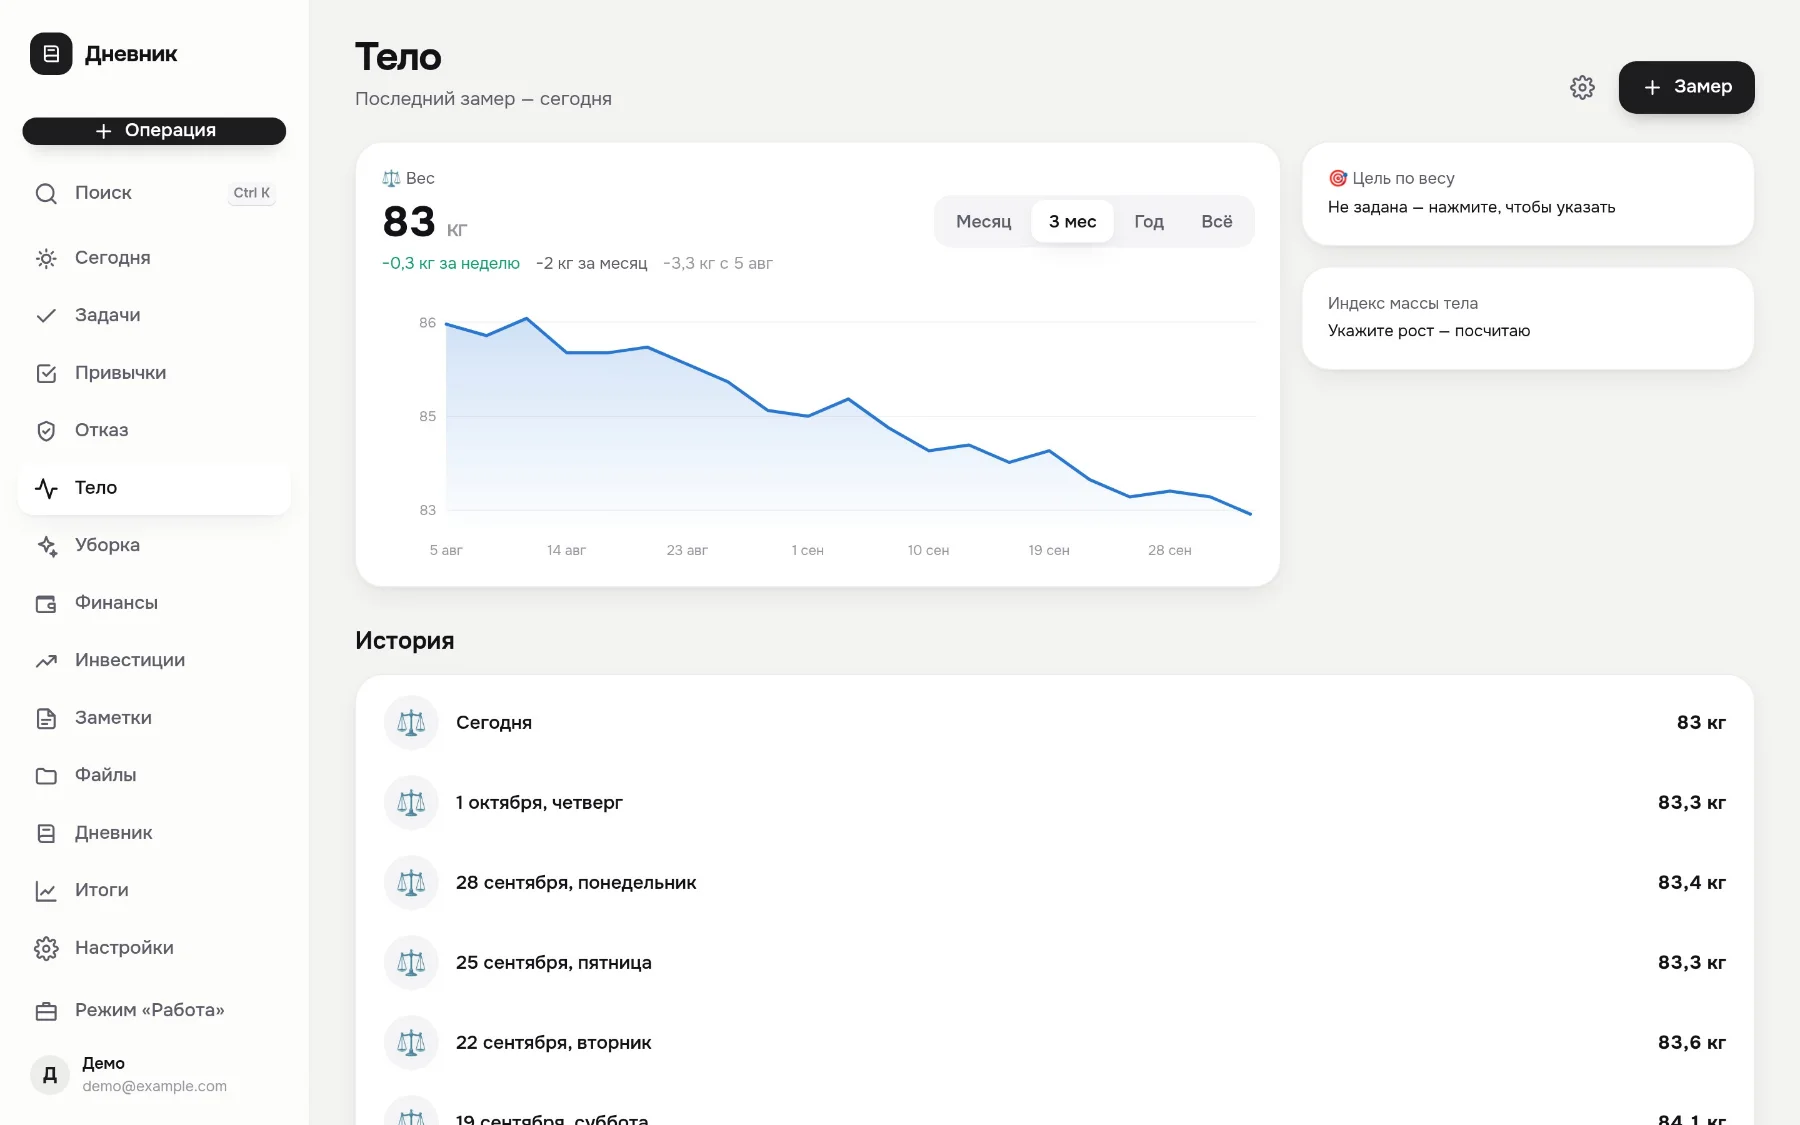Image resolution: width=1800 pixels, height=1125 pixels.
Task: Click the sun icon for Сегодня
Action: coord(46,258)
